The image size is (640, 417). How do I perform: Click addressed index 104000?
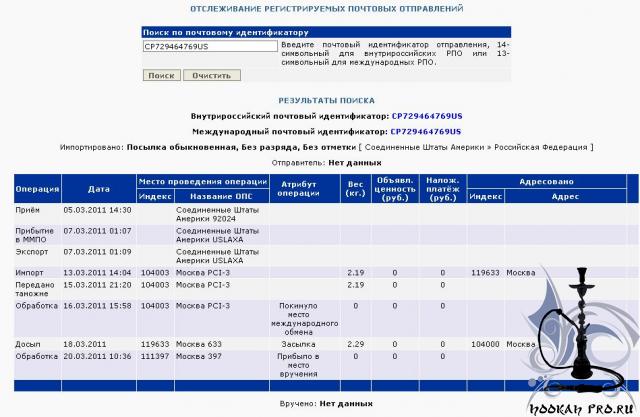point(485,344)
